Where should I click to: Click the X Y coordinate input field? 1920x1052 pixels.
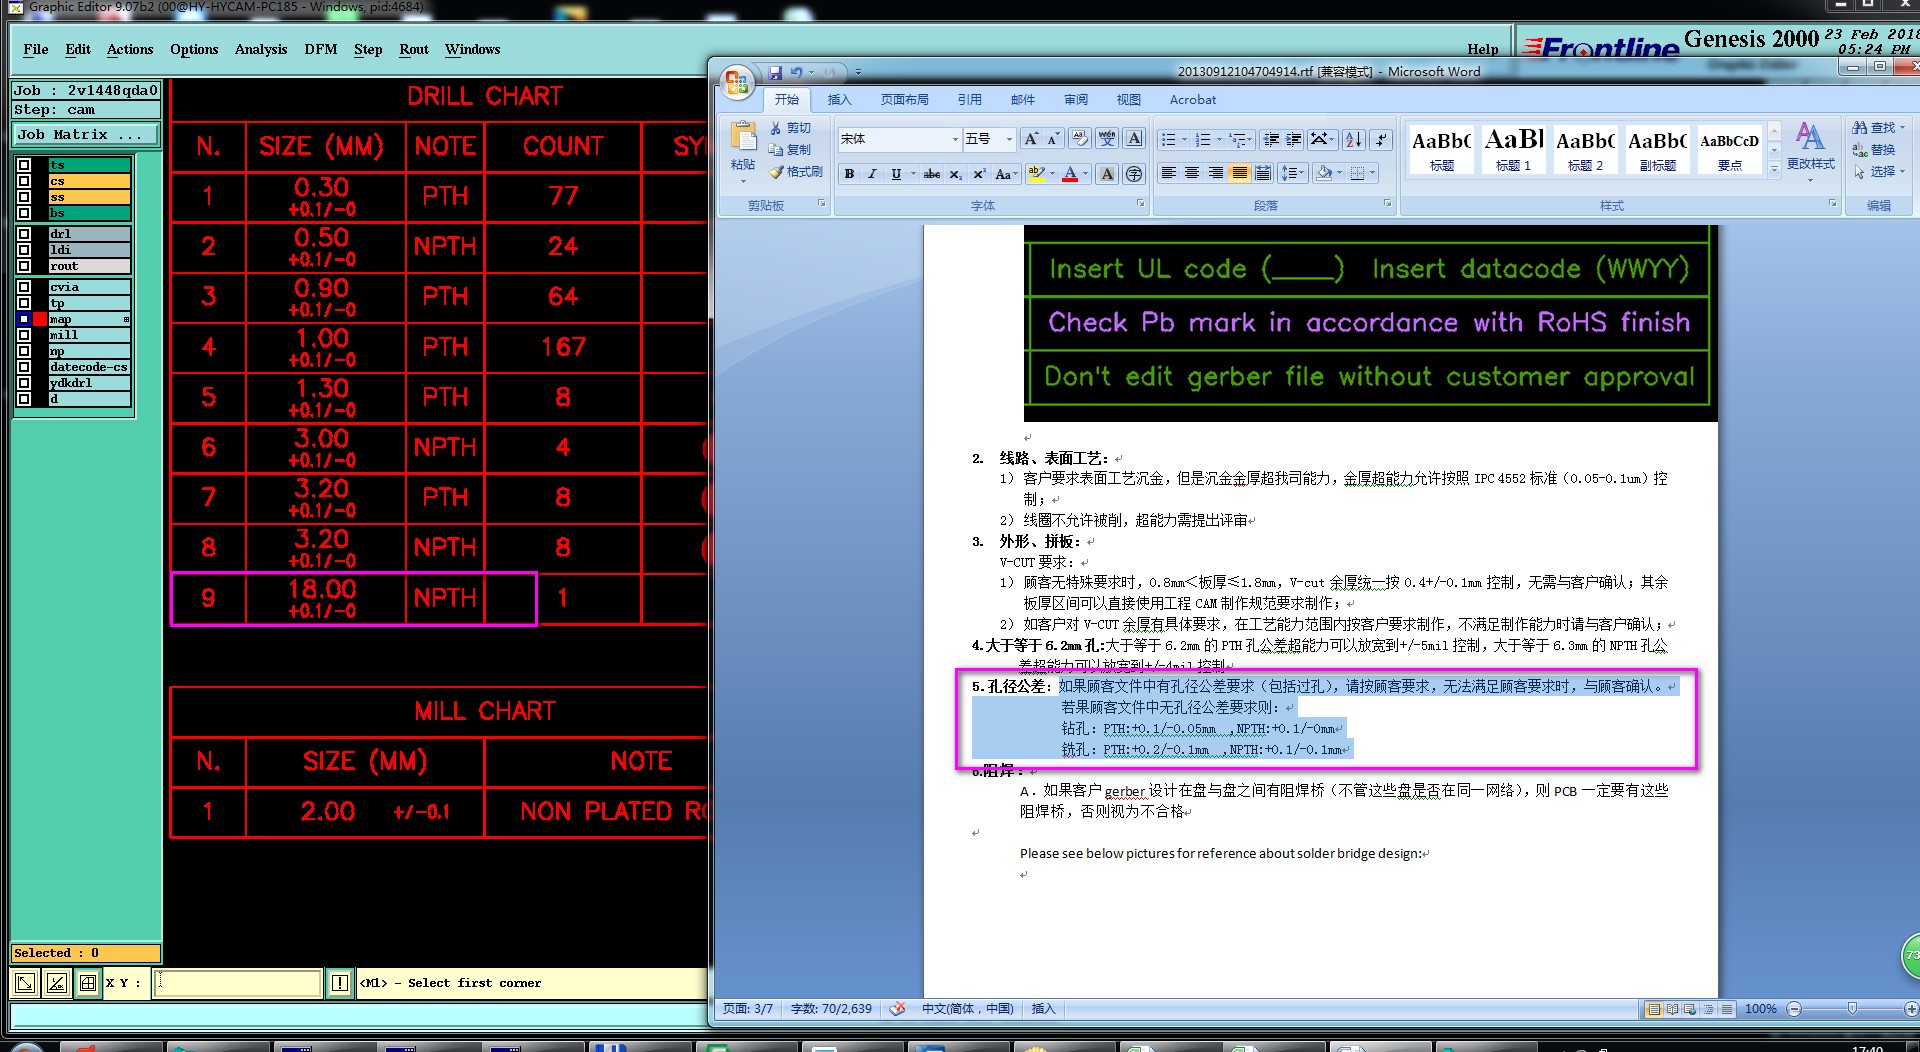tap(237, 983)
